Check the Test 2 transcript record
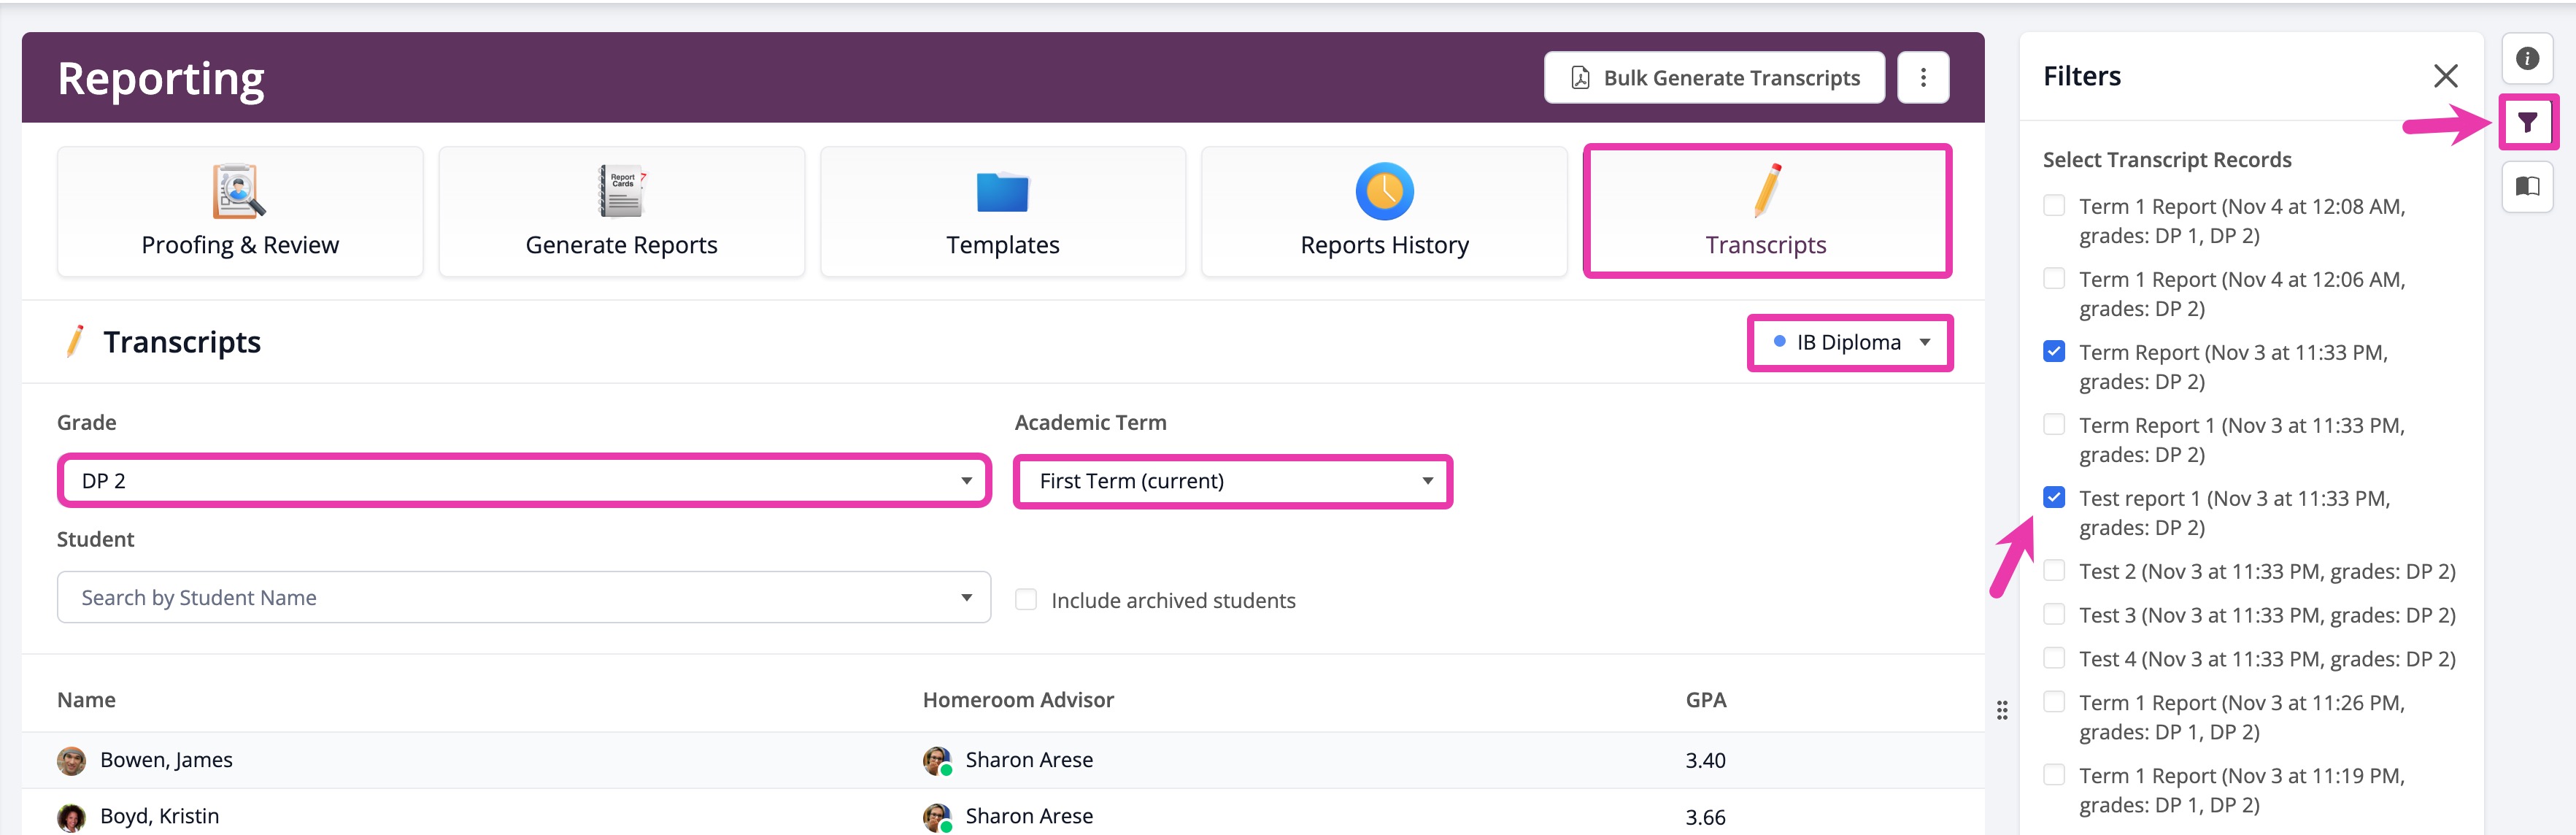2576x835 pixels. [x=2054, y=571]
